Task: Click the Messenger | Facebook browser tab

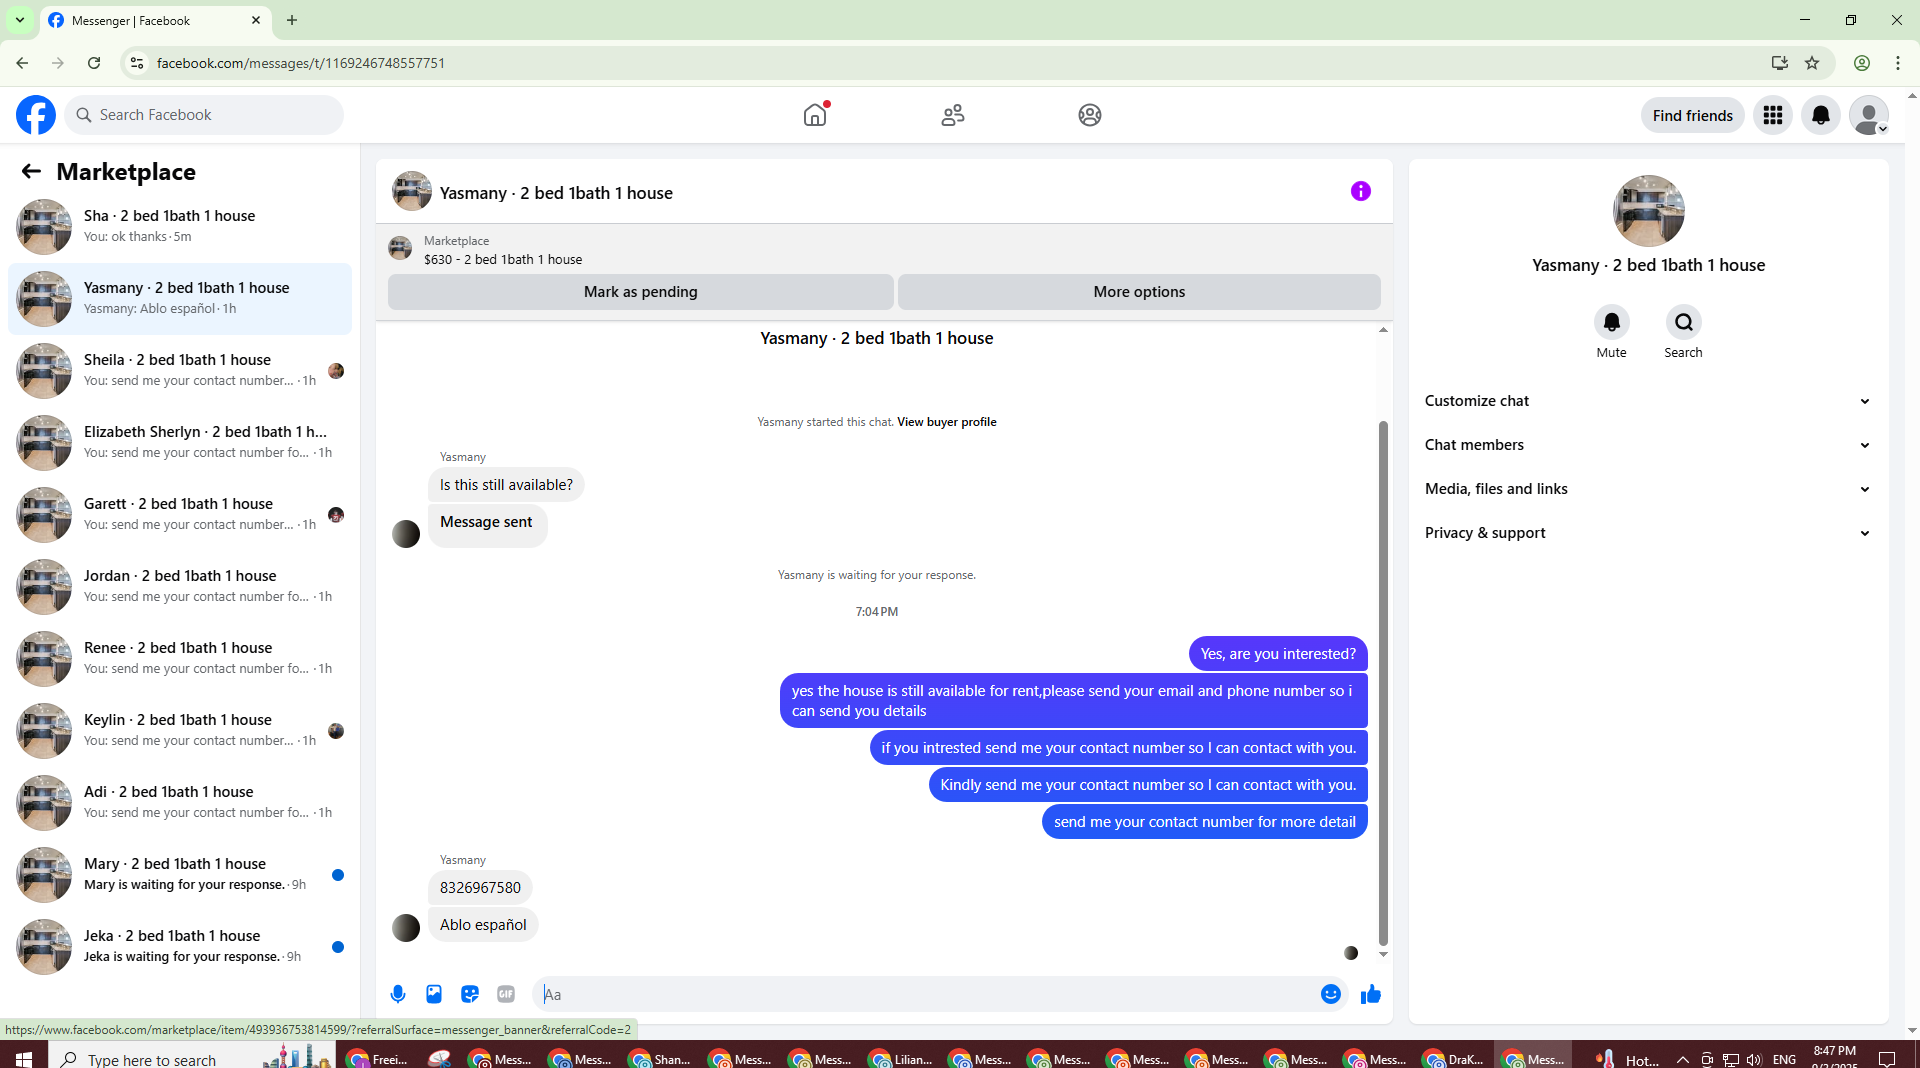Action: pos(155,20)
